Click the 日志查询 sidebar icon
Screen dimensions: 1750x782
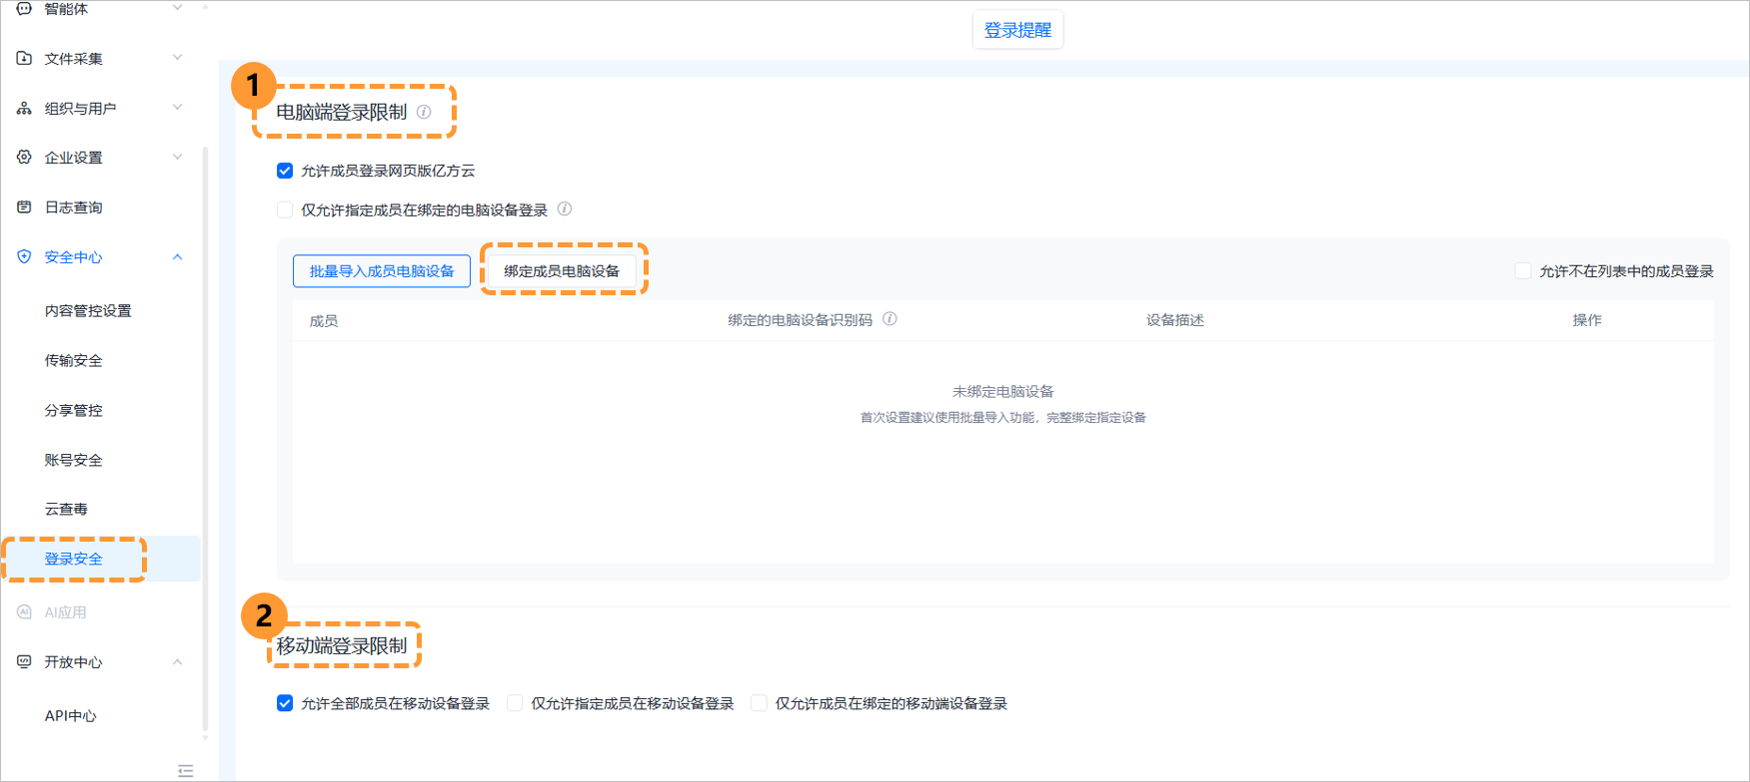(x=24, y=207)
